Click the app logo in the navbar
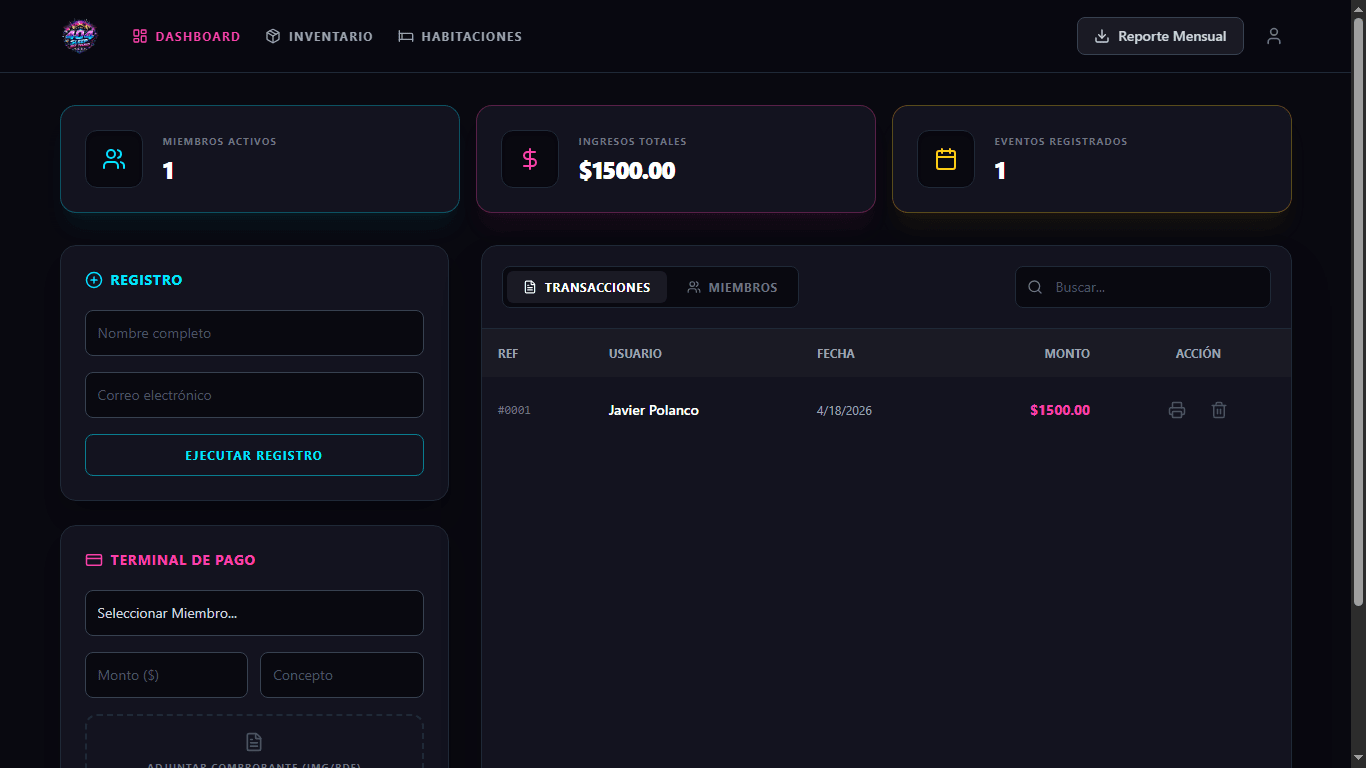 [x=79, y=36]
